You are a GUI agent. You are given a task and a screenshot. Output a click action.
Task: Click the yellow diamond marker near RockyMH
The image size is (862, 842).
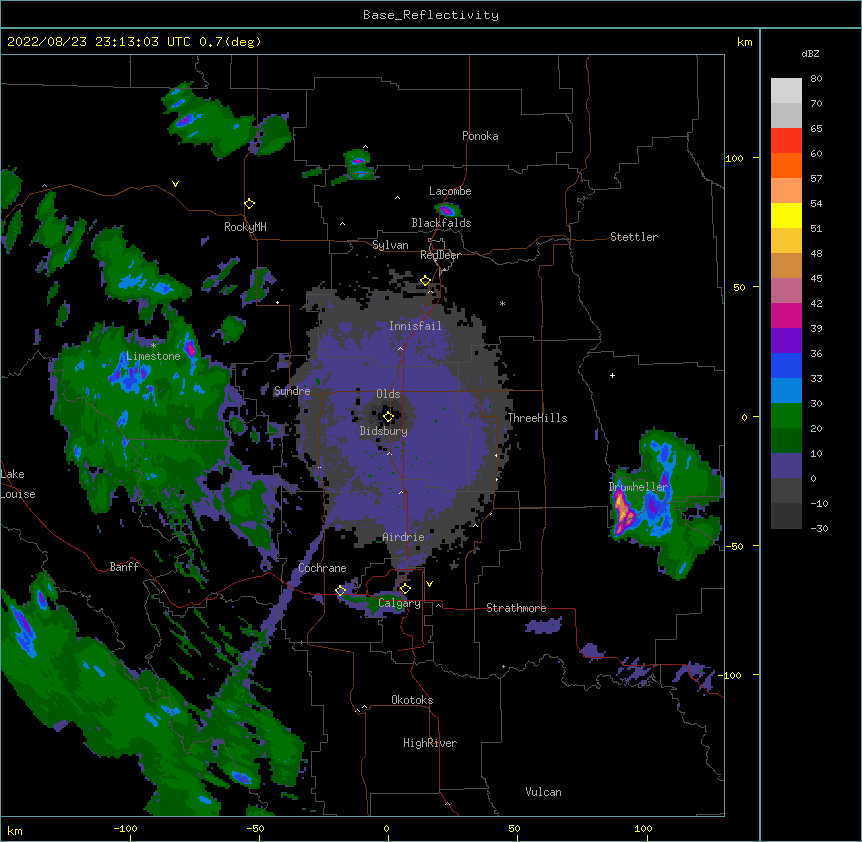point(249,204)
